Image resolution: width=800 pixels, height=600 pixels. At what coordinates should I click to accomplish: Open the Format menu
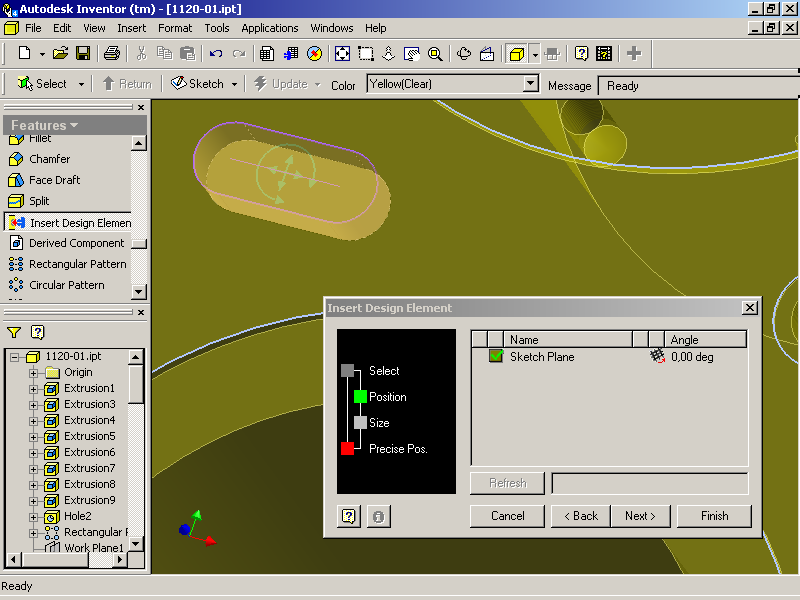(175, 28)
